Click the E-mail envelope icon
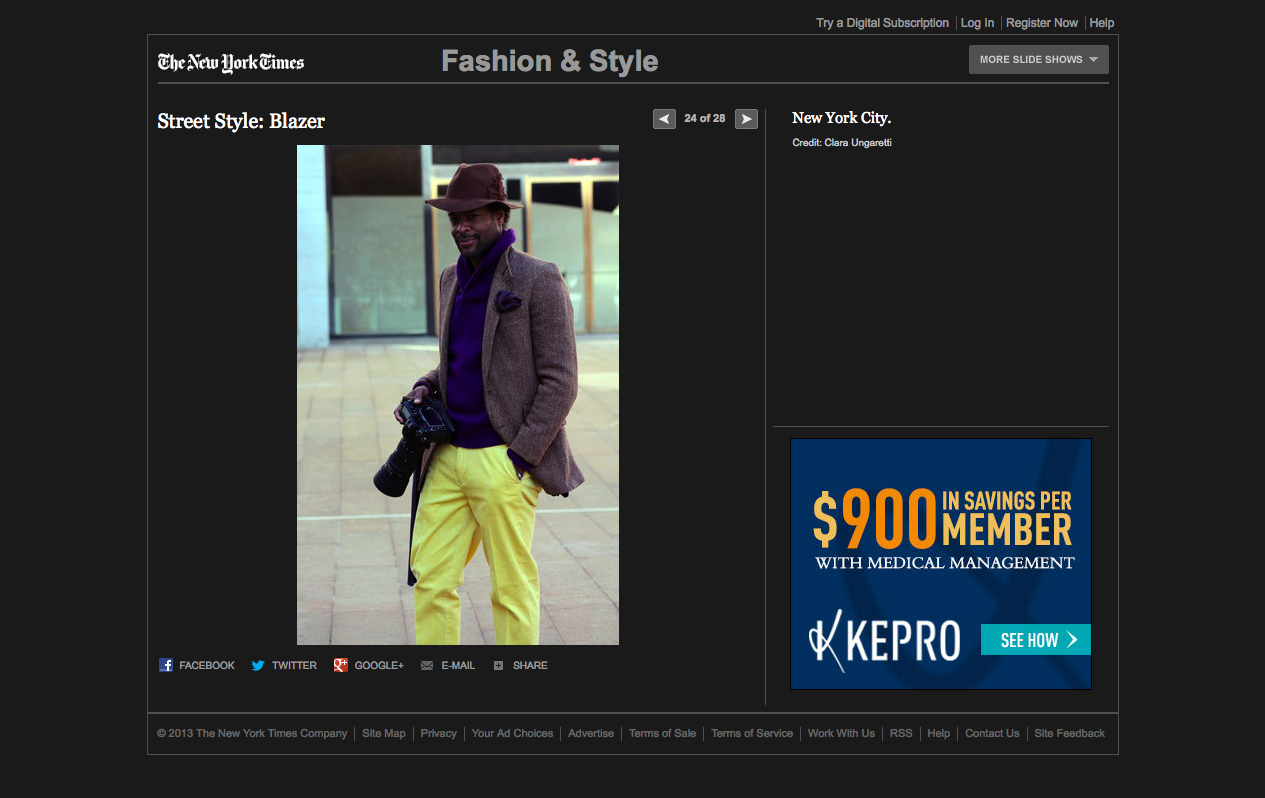 (x=427, y=665)
